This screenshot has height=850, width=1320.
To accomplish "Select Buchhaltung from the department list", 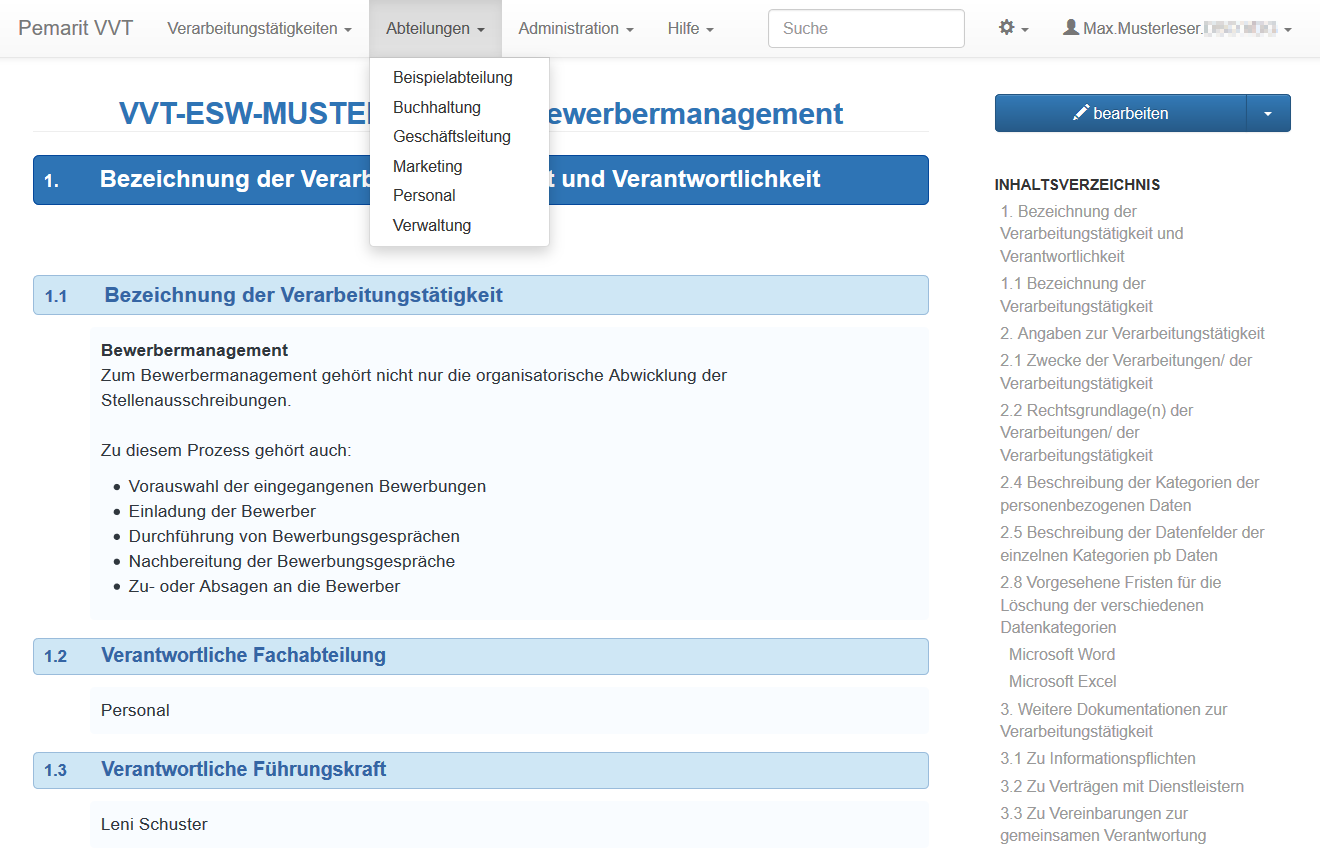I will (x=436, y=107).
